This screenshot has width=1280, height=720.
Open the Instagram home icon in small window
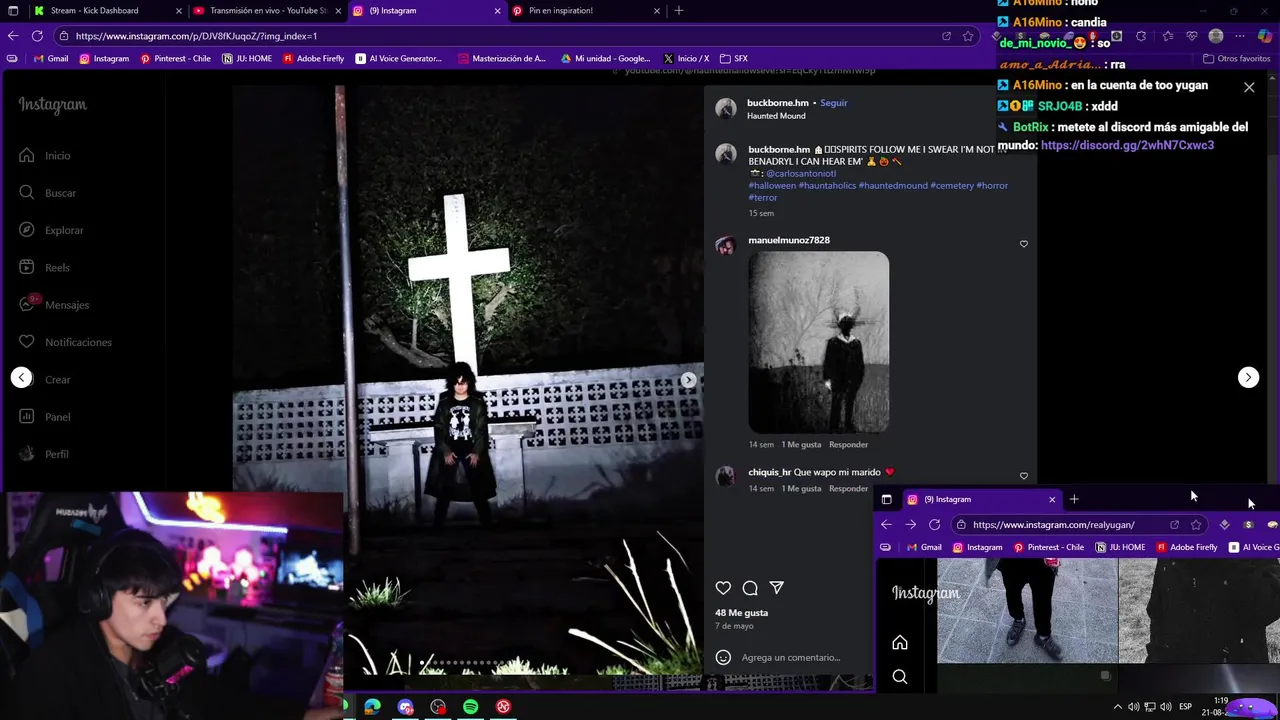(x=900, y=643)
